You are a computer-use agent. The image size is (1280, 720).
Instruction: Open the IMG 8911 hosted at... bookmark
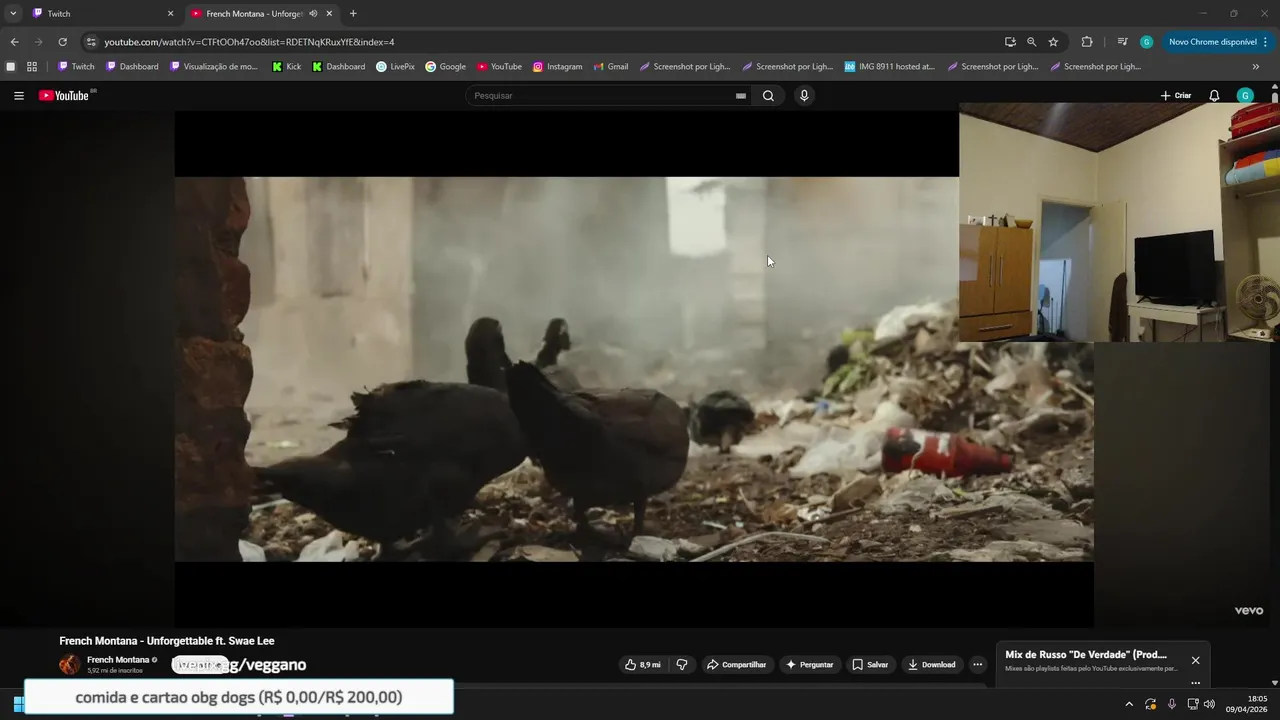pyautogui.click(x=889, y=67)
